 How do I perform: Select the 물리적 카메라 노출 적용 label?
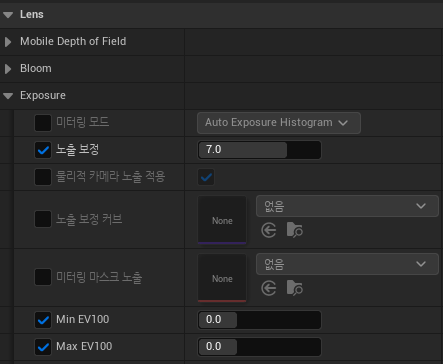click(110, 176)
